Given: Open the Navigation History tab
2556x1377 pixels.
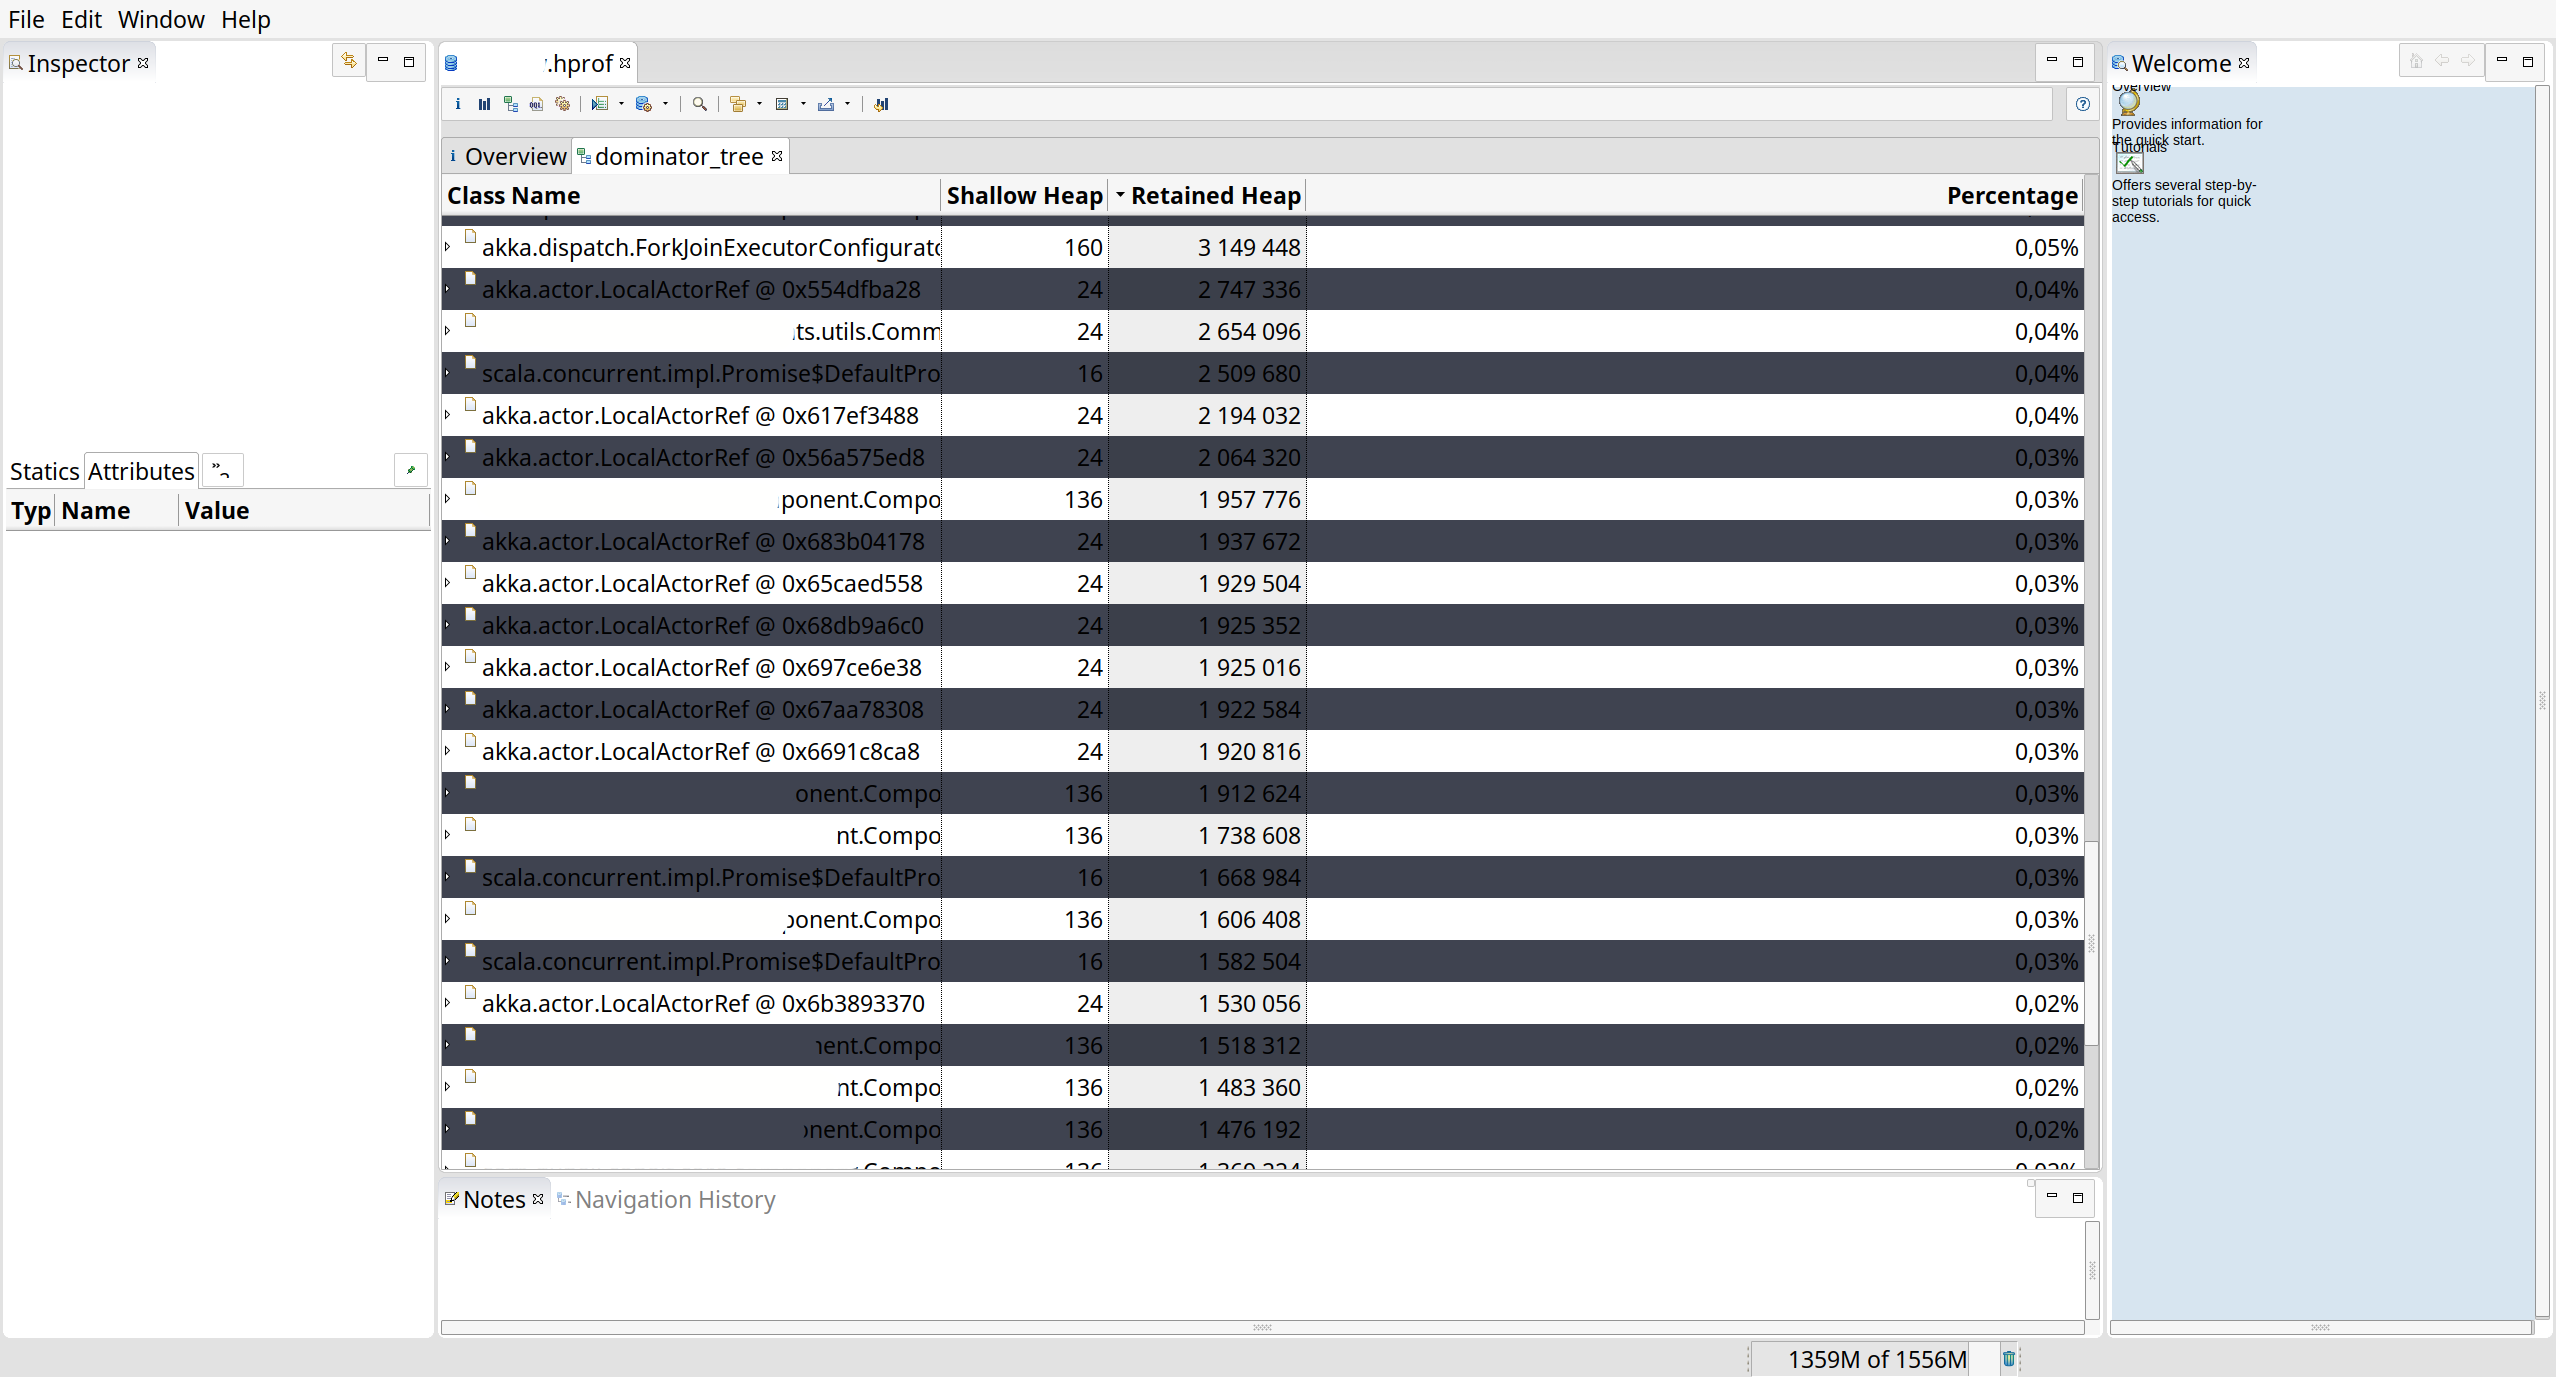Looking at the screenshot, I should coord(673,1199).
